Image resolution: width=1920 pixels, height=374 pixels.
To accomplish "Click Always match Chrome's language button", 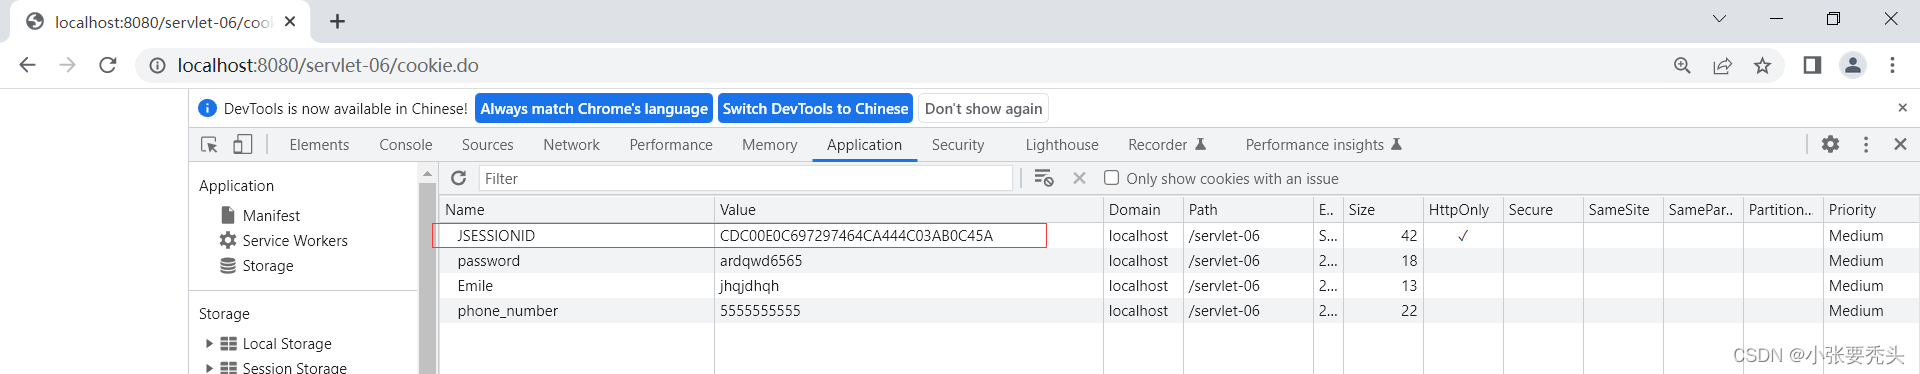I will tap(594, 108).
